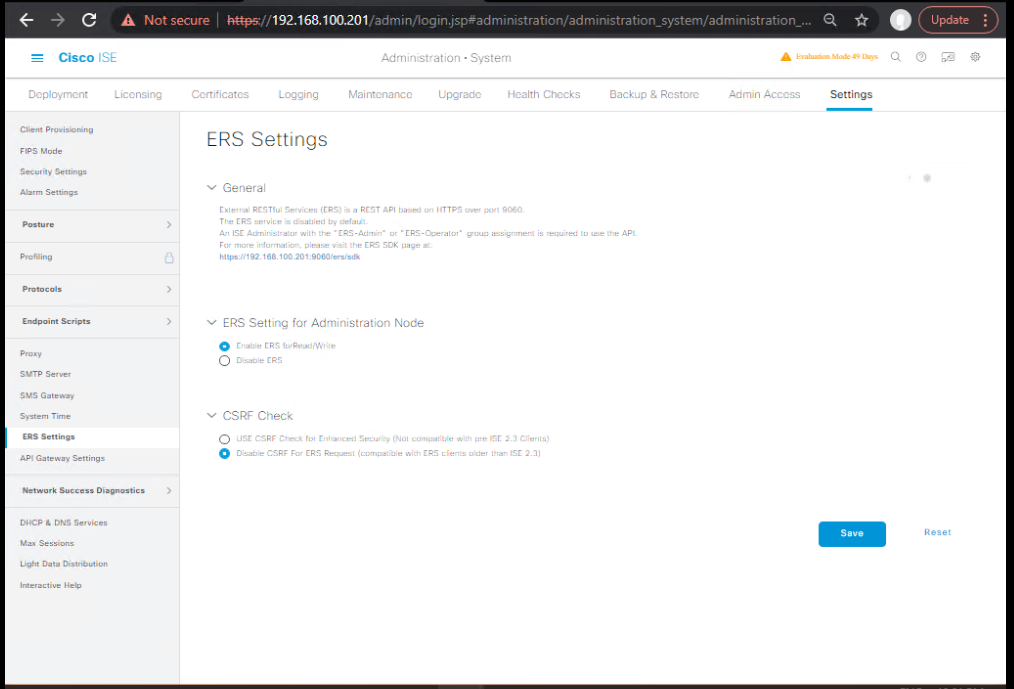Open the ERS SDK page link
This screenshot has width=1014, height=689.
click(289, 257)
